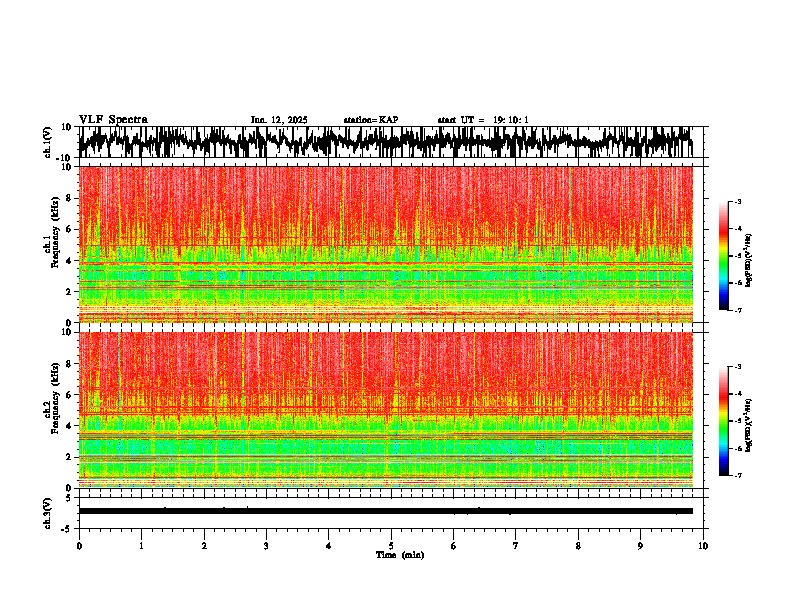Click the ch.2 spectrogram colorbar

coord(723,421)
